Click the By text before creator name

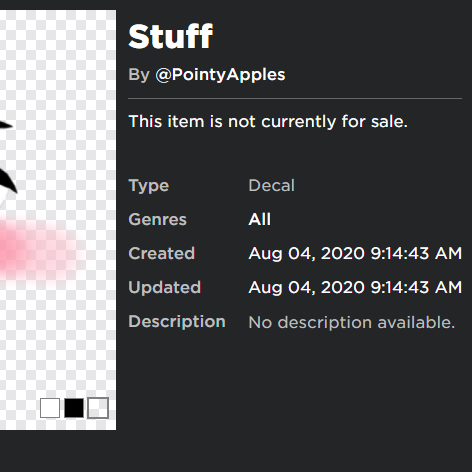tap(139, 75)
